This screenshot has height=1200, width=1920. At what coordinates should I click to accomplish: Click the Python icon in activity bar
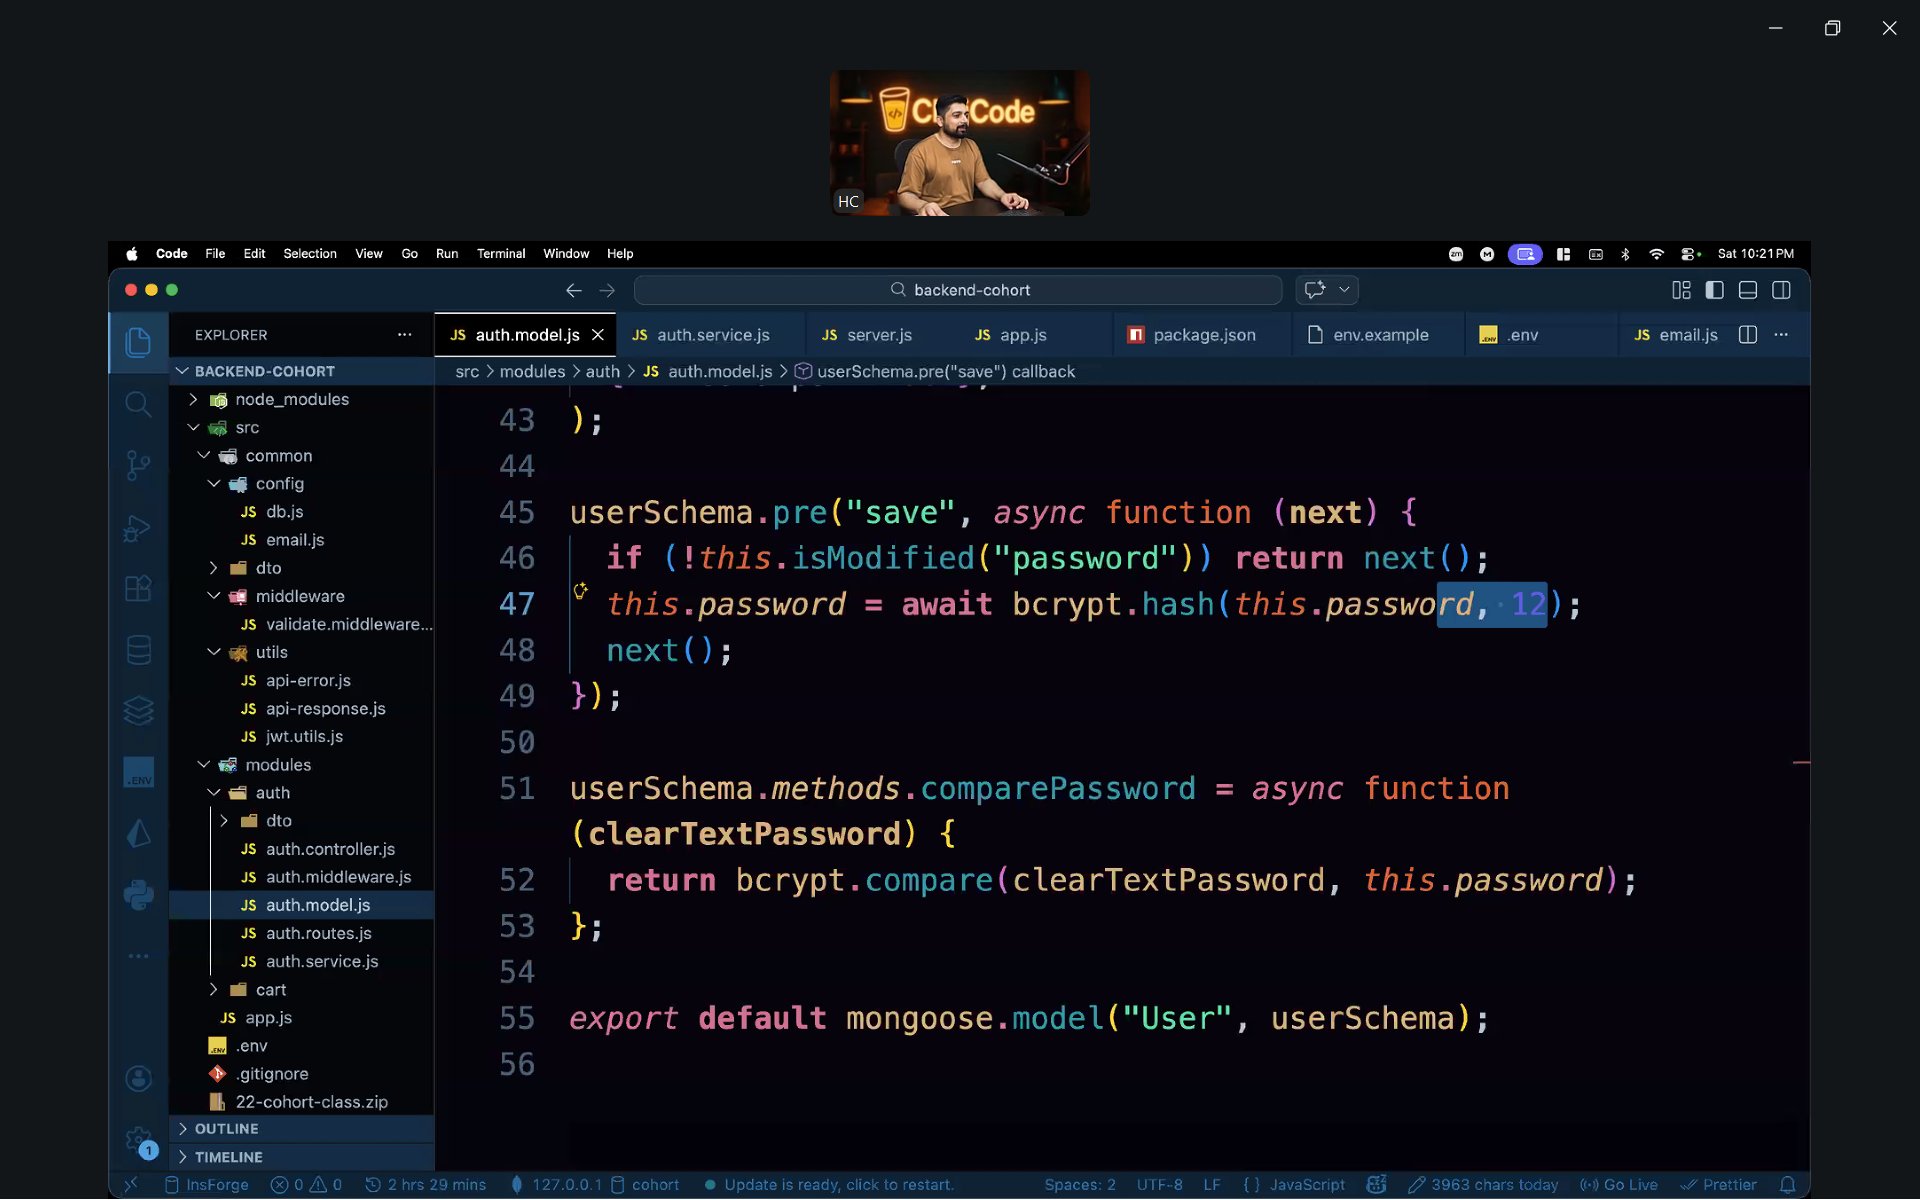[138, 894]
